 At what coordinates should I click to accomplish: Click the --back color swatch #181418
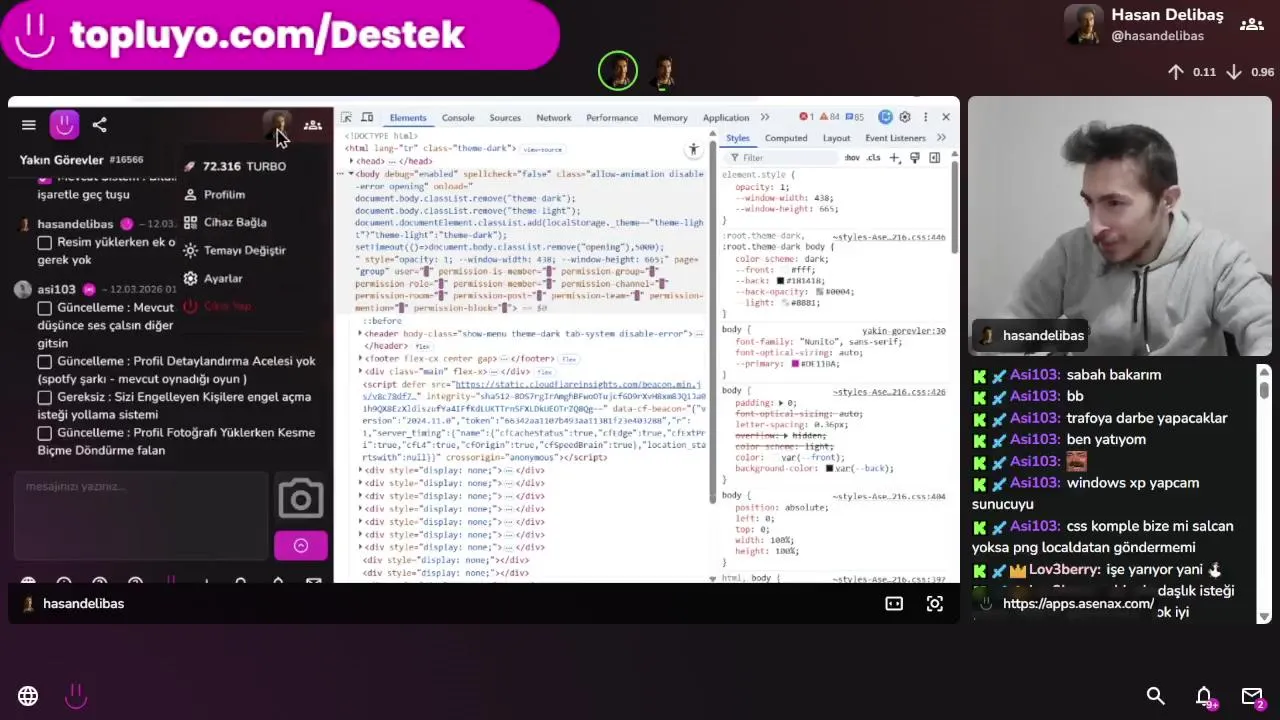[781, 281]
